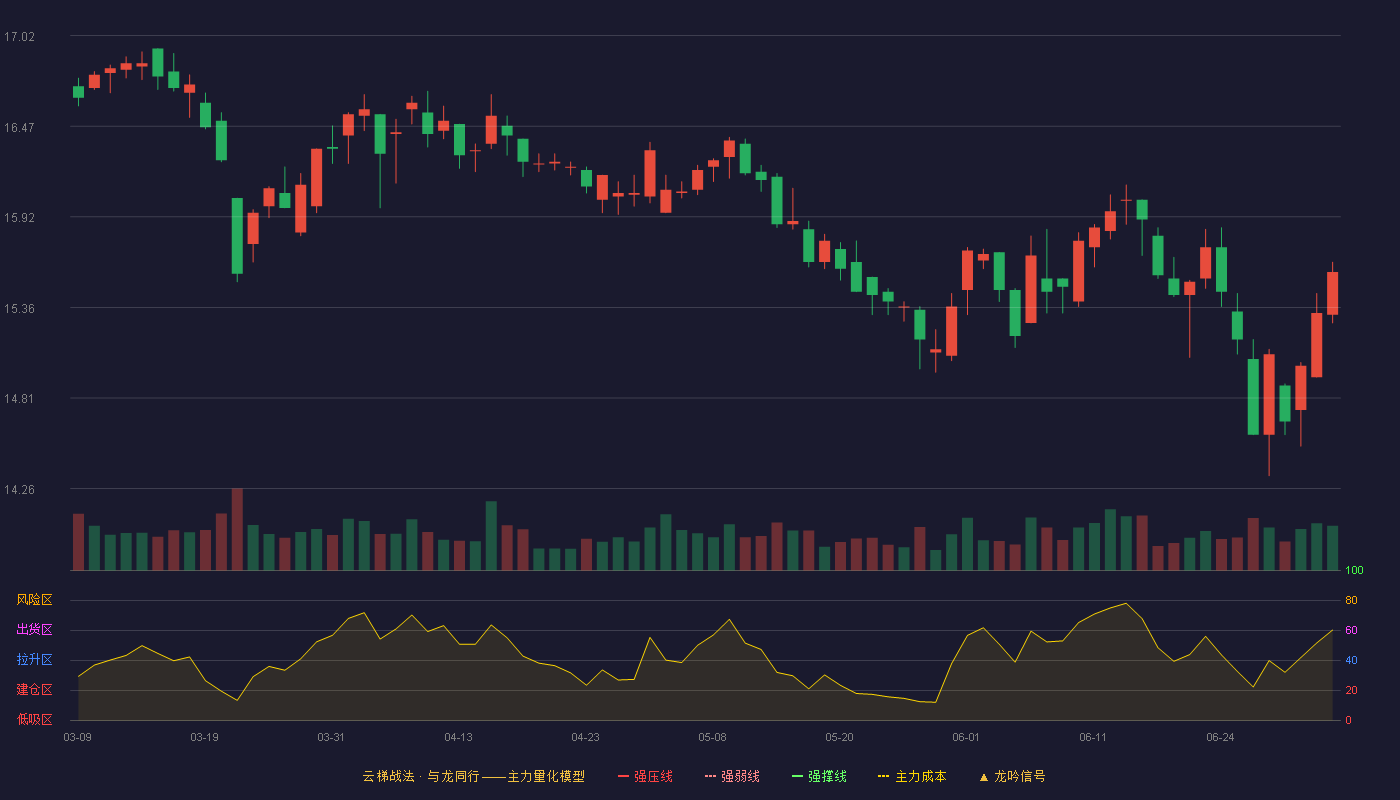Toggle the 主力量化模型 line legend entry
Screen dimensions: 1400x800
474,776
